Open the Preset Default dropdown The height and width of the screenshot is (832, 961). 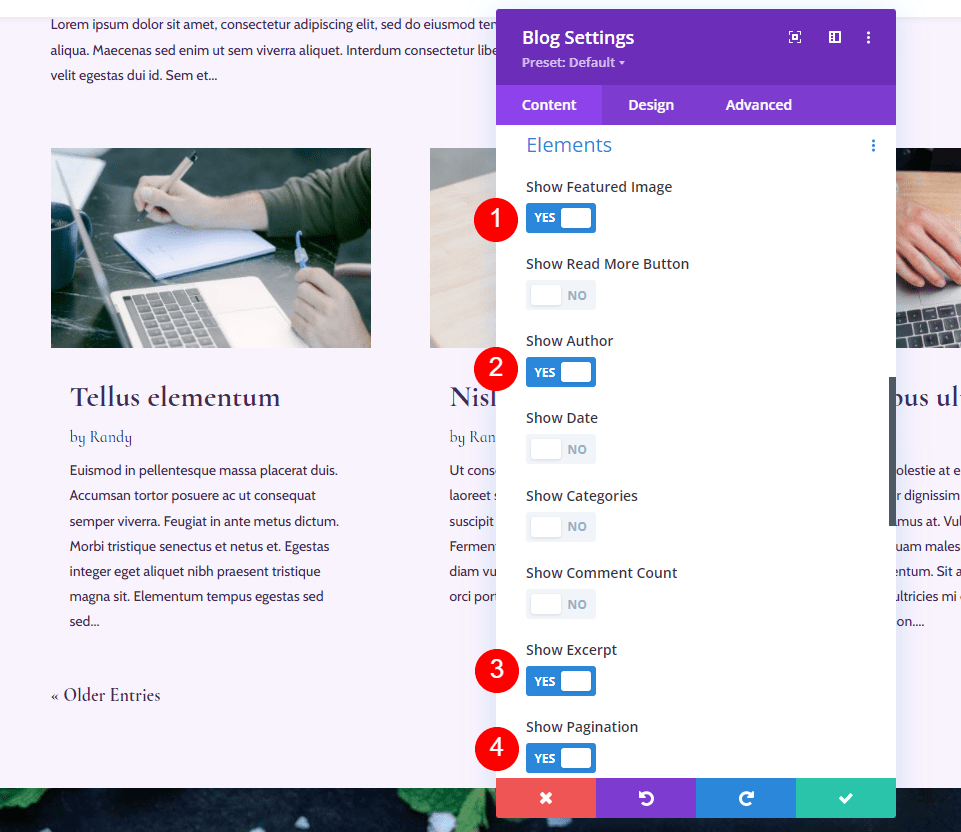pos(573,62)
